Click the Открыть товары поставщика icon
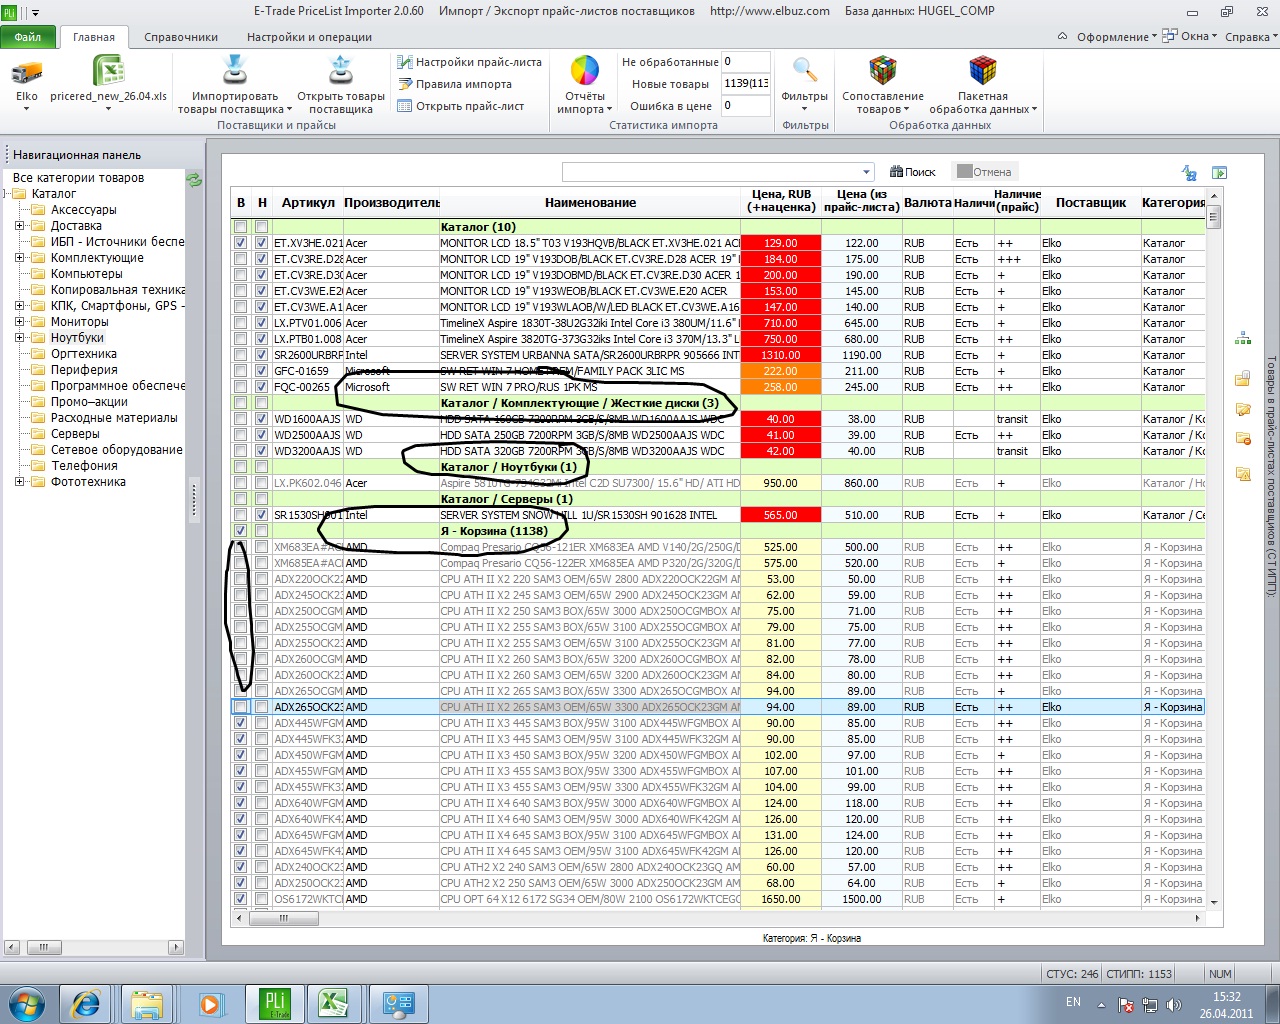This screenshot has width=1280, height=1024. [341, 71]
